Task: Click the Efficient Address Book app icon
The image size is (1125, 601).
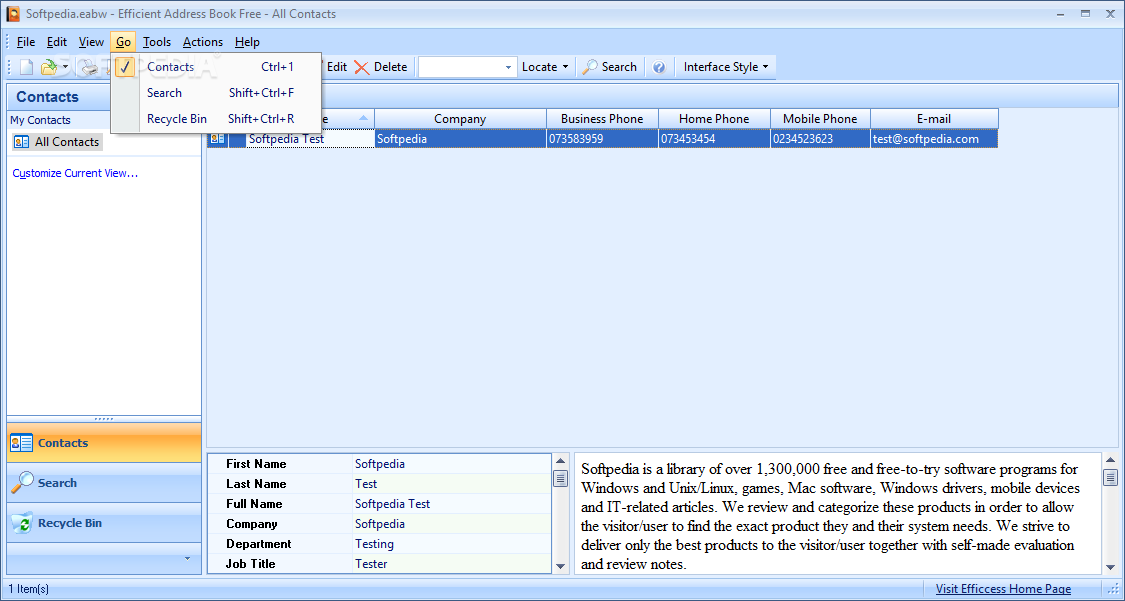Action: point(13,14)
